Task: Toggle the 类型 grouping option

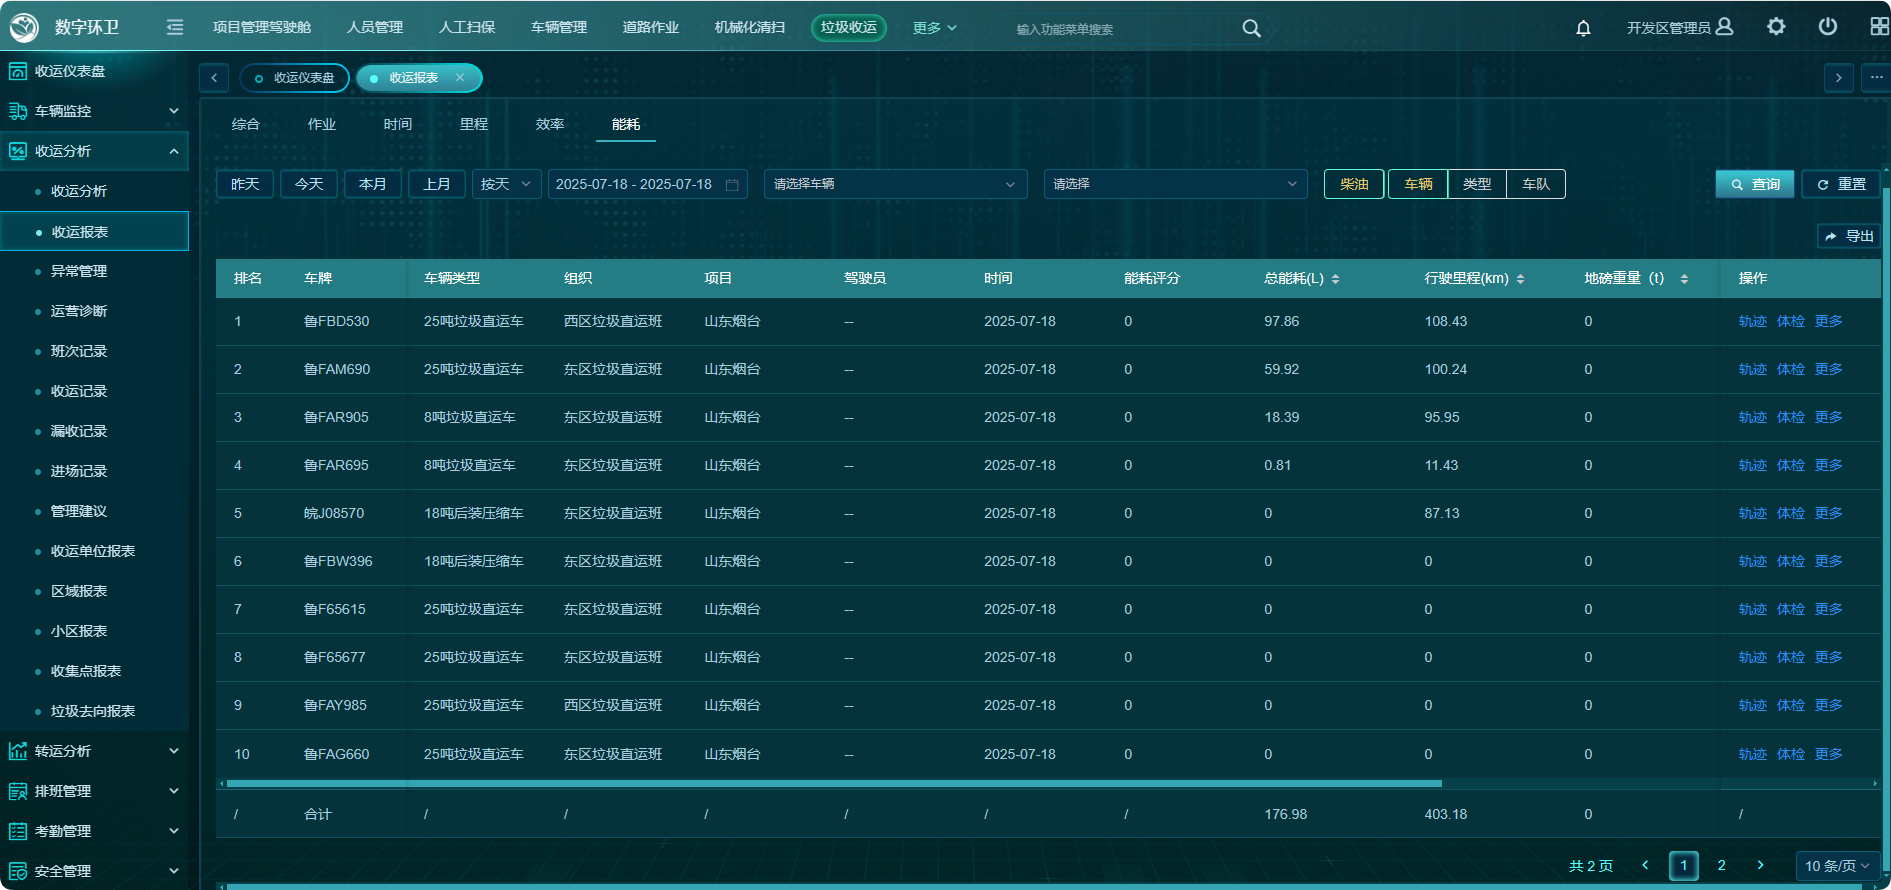Action: point(1477,184)
